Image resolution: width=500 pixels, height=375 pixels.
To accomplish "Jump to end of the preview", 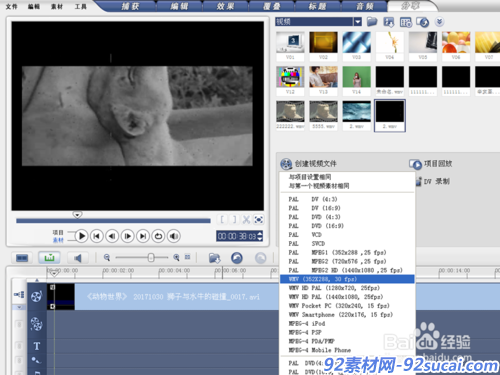I will [x=143, y=236].
